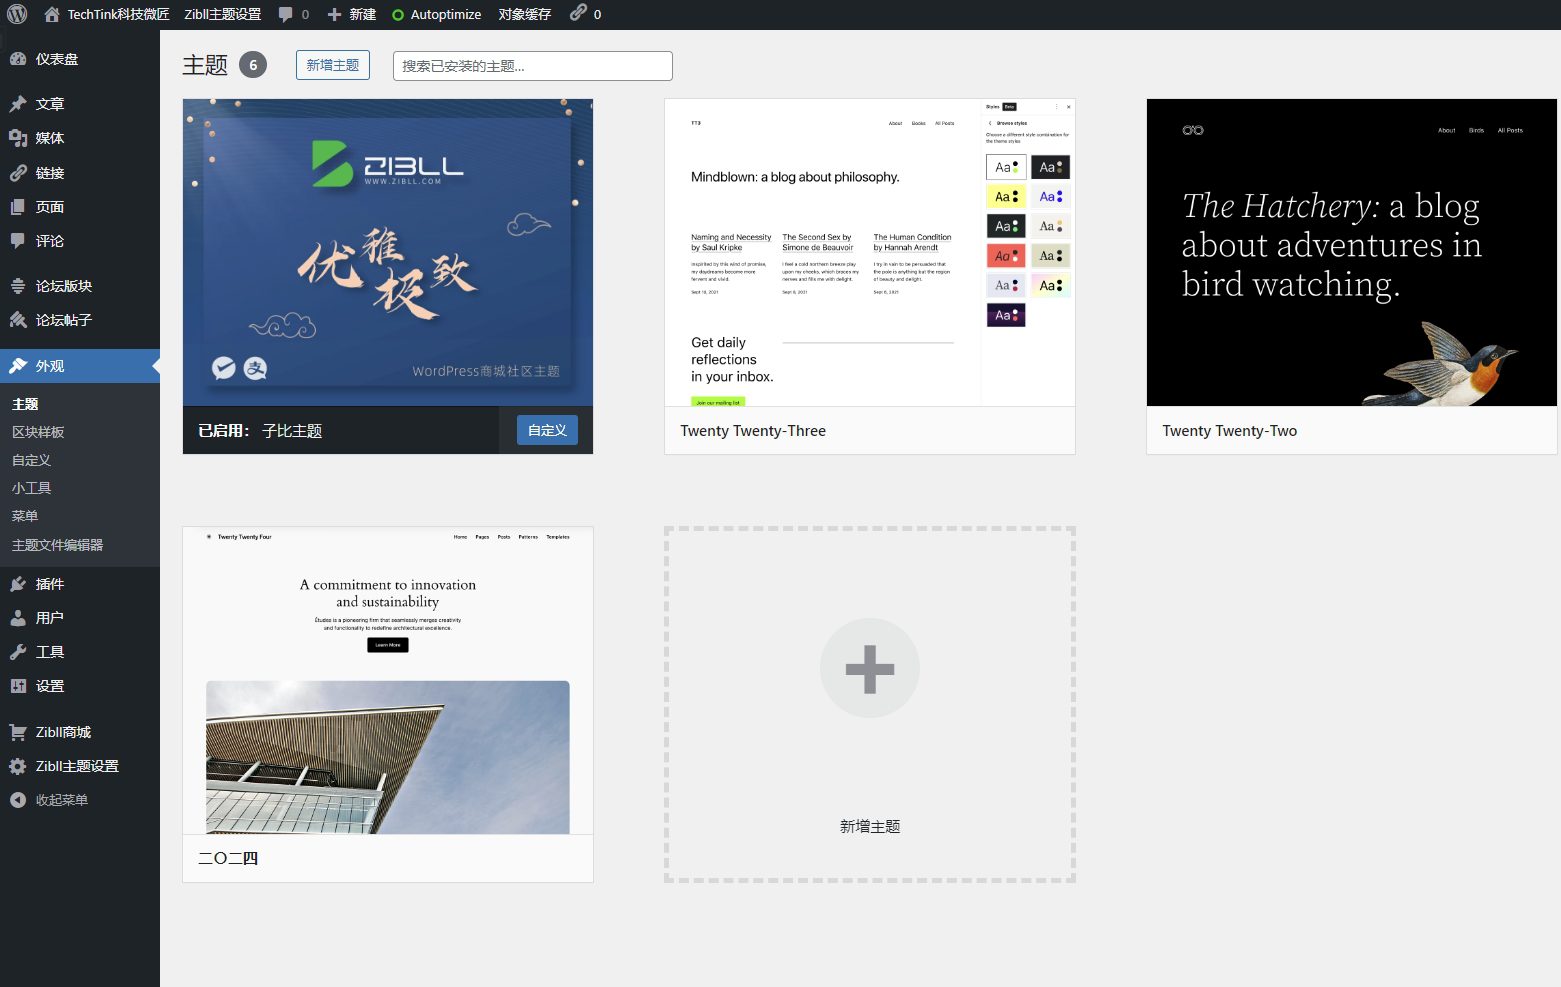Click the 收起菜单 collapse arrow icon
This screenshot has width=1561, height=987.
(18, 800)
